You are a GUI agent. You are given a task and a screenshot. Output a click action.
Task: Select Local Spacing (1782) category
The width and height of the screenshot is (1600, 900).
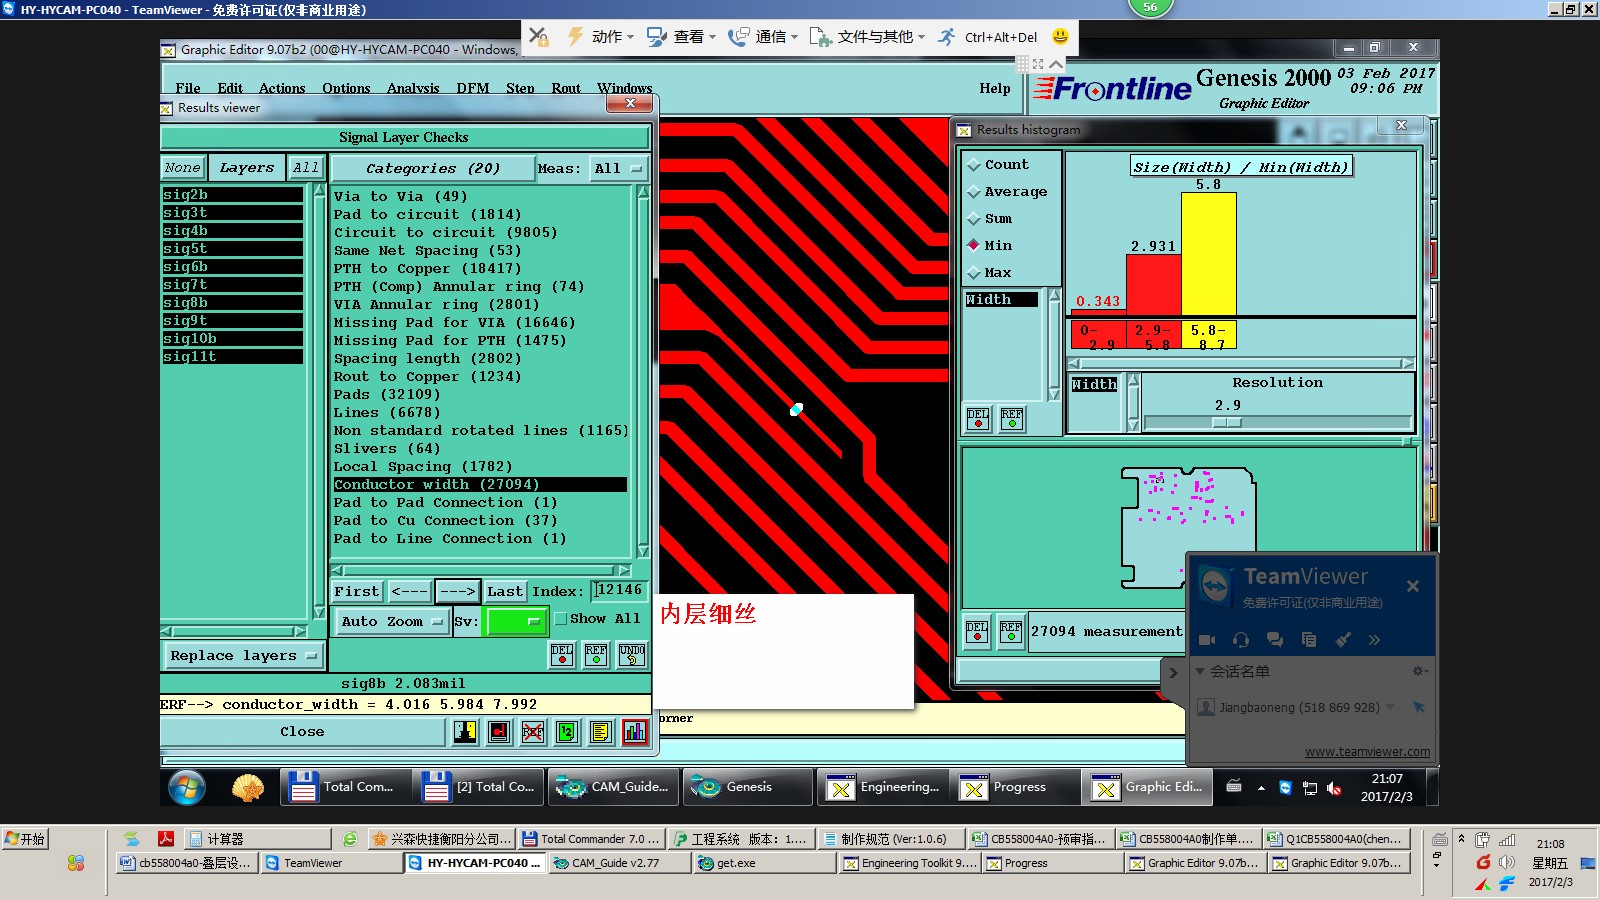click(422, 467)
